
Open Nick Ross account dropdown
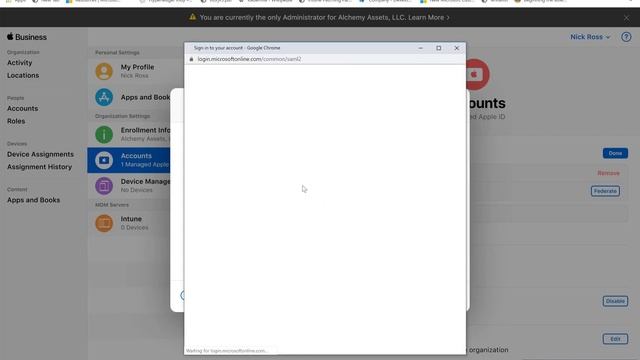click(590, 37)
